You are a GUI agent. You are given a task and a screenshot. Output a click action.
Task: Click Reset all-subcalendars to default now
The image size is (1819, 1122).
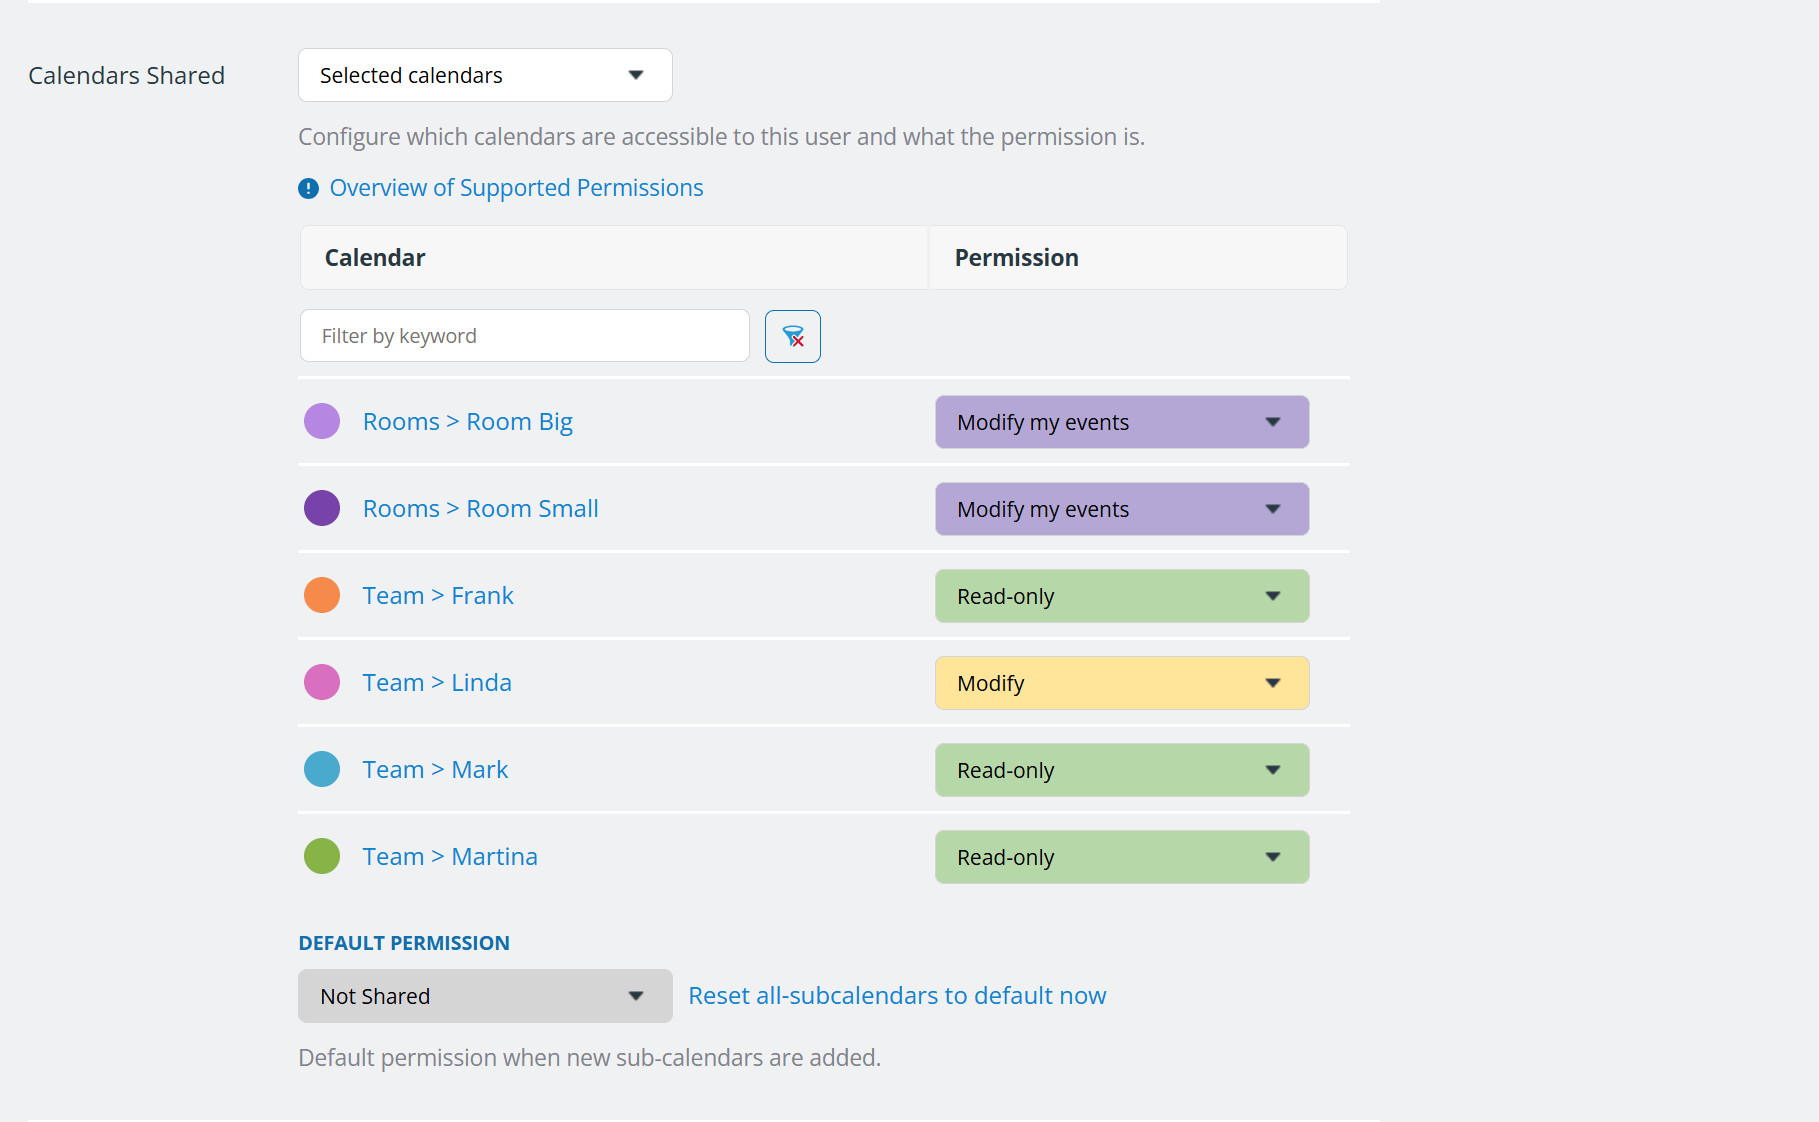[x=896, y=995]
